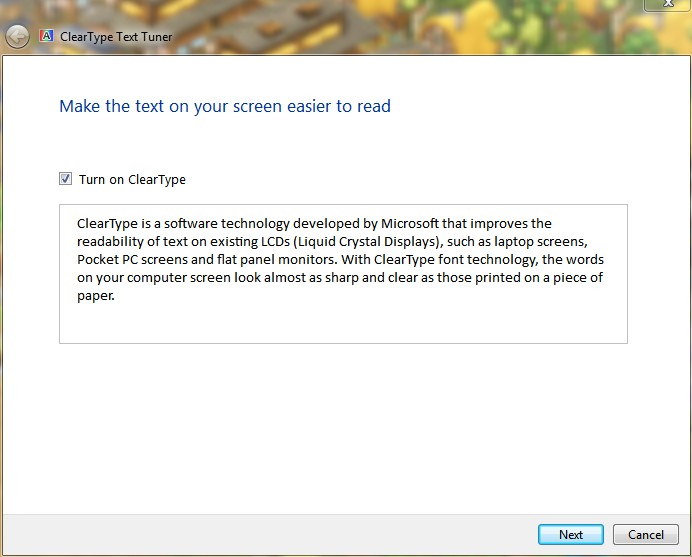Click the ClearType description paragraph
Viewport: 692px width, 557px height.
340,260
